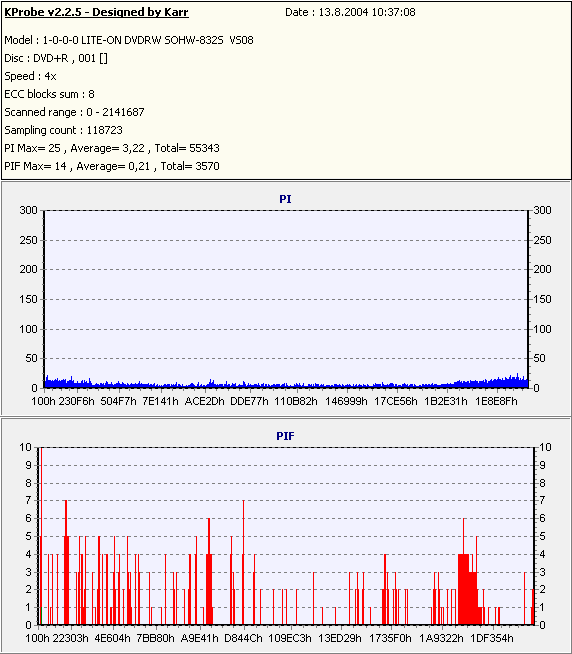Click the 150 label on PI chart left axis
The width and height of the screenshot is (572, 654).
pos(28,299)
